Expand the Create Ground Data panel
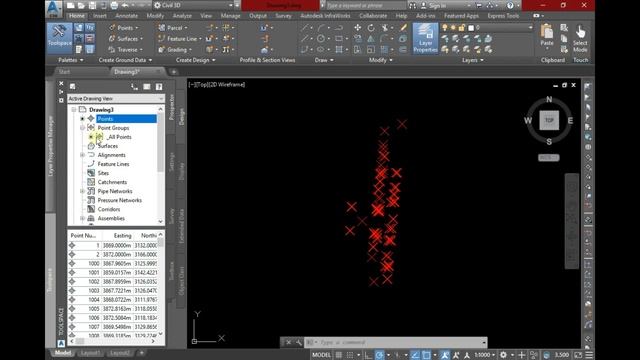The width and height of the screenshot is (640, 360). tap(125, 60)
